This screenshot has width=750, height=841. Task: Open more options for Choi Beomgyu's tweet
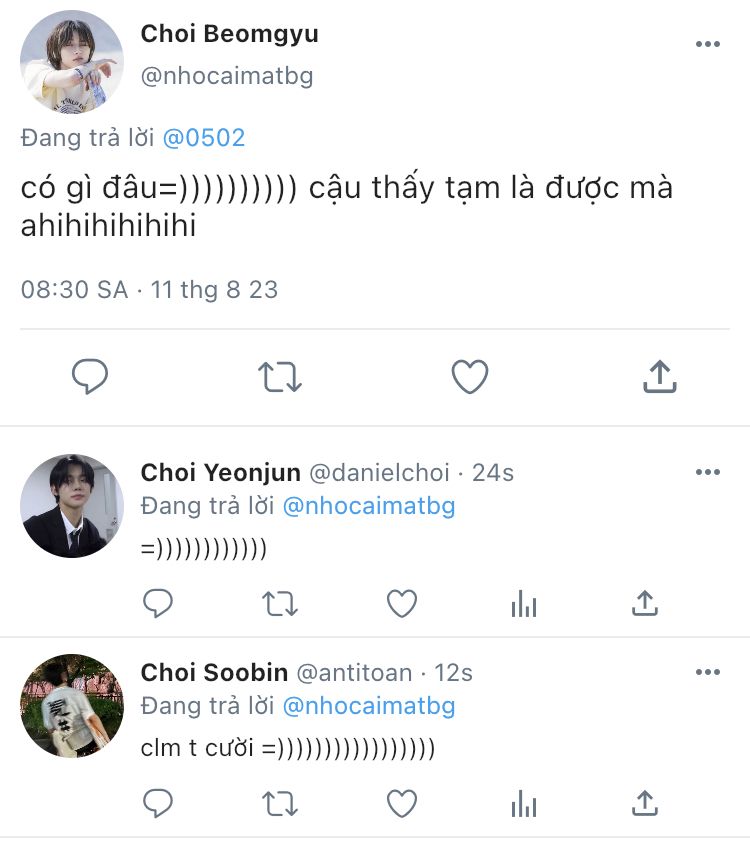pos(707,44)
